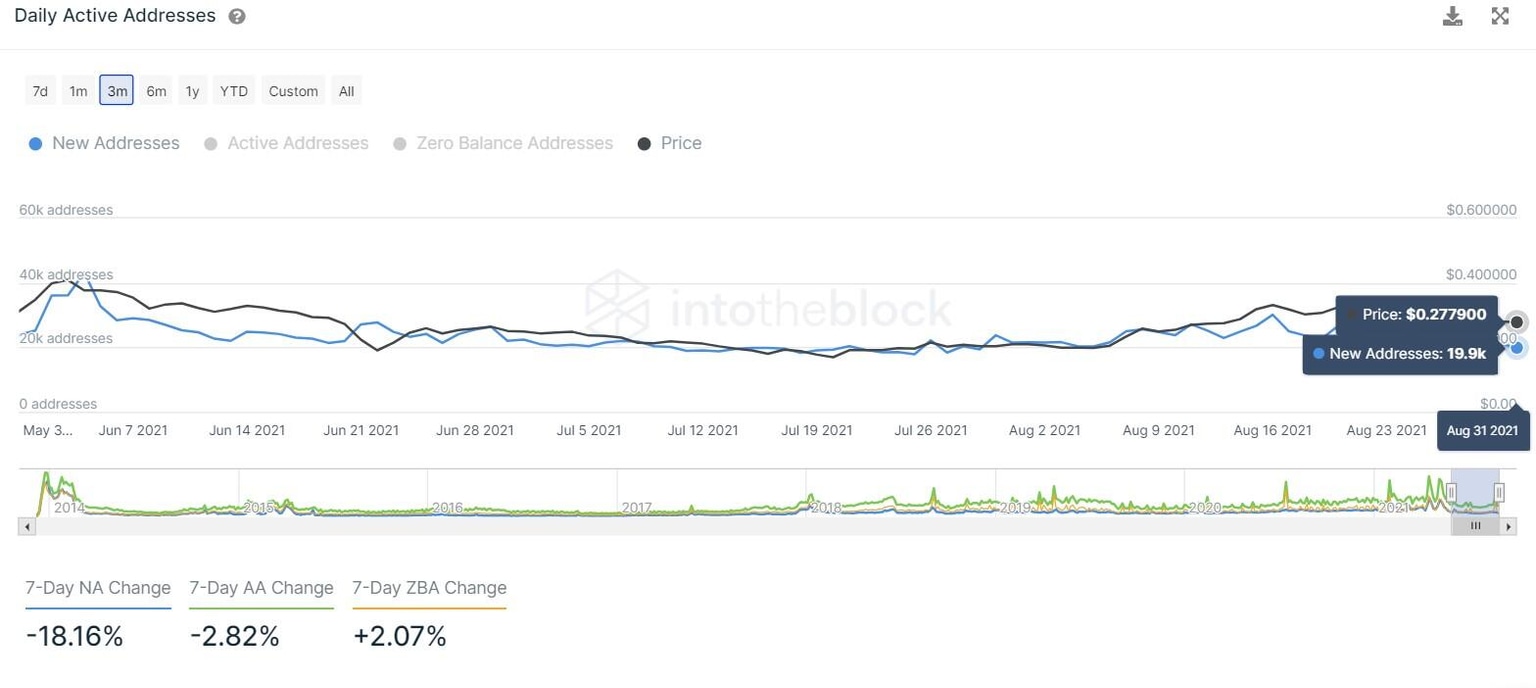This screenshot has height=688, width=1536.
Task: Enable Zero Balance Addresses series
Action: (x=503, y=143)
